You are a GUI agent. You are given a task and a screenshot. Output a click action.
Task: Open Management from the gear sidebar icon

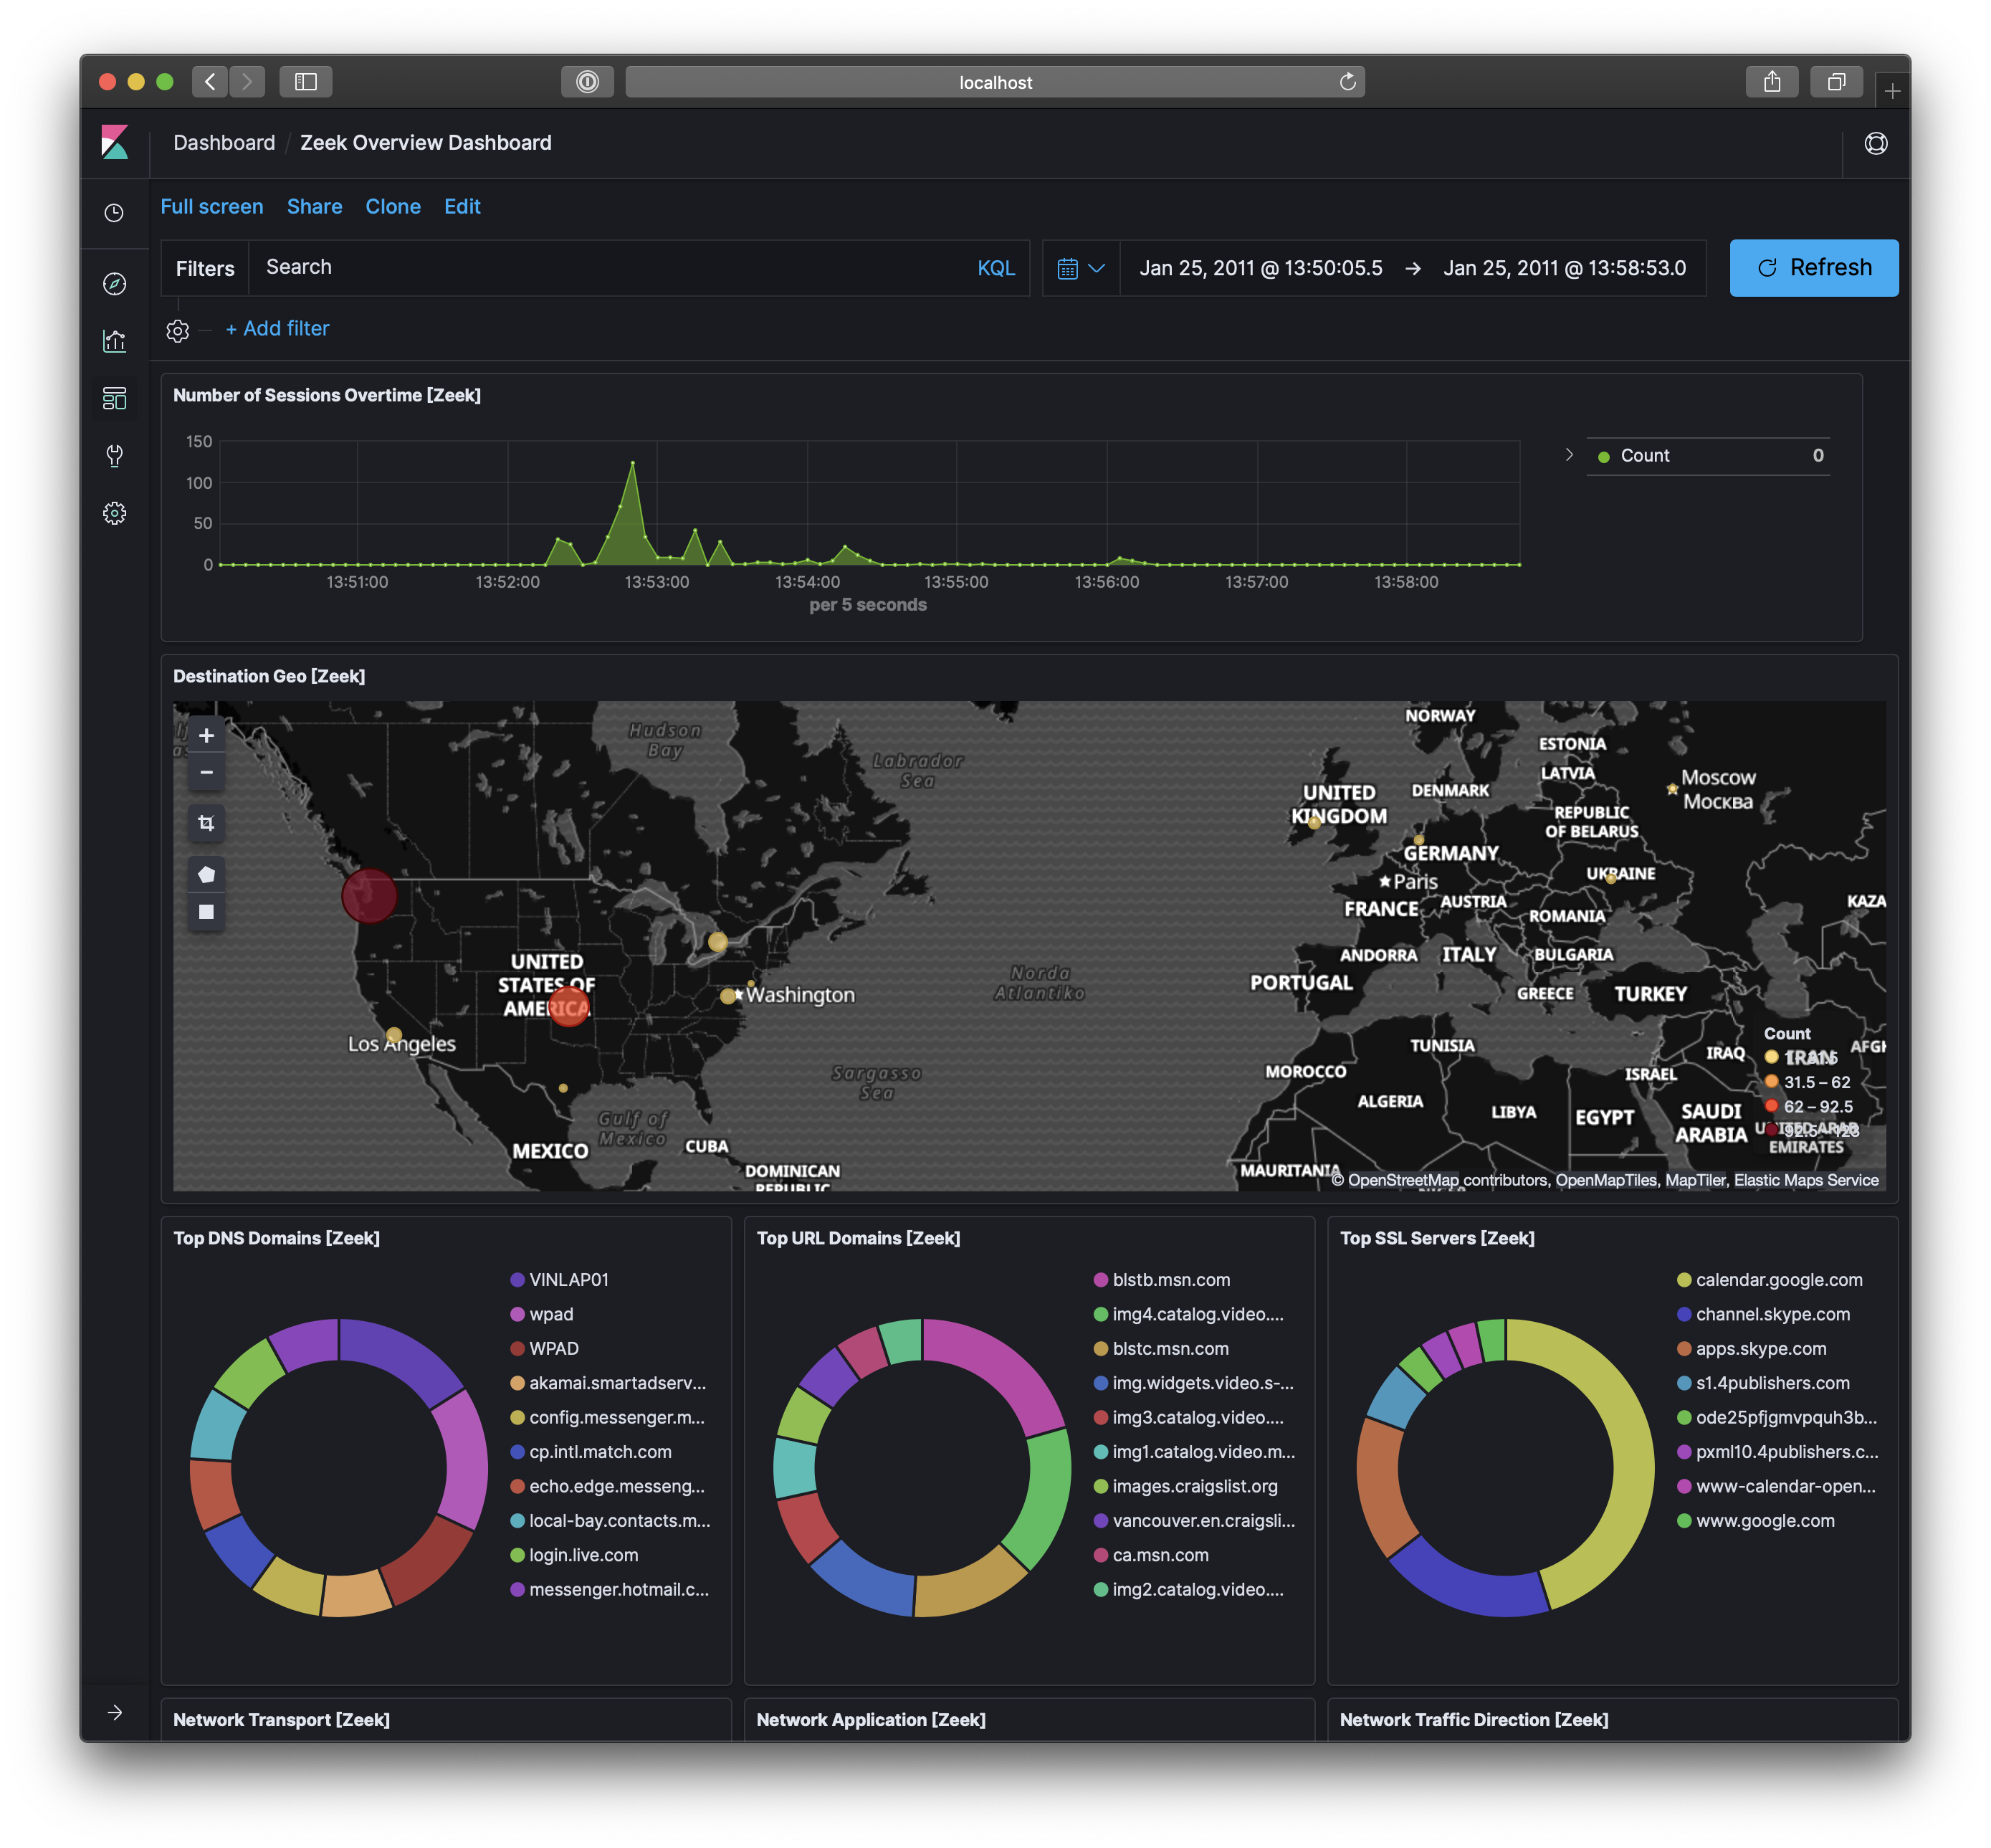coord(114,513)
